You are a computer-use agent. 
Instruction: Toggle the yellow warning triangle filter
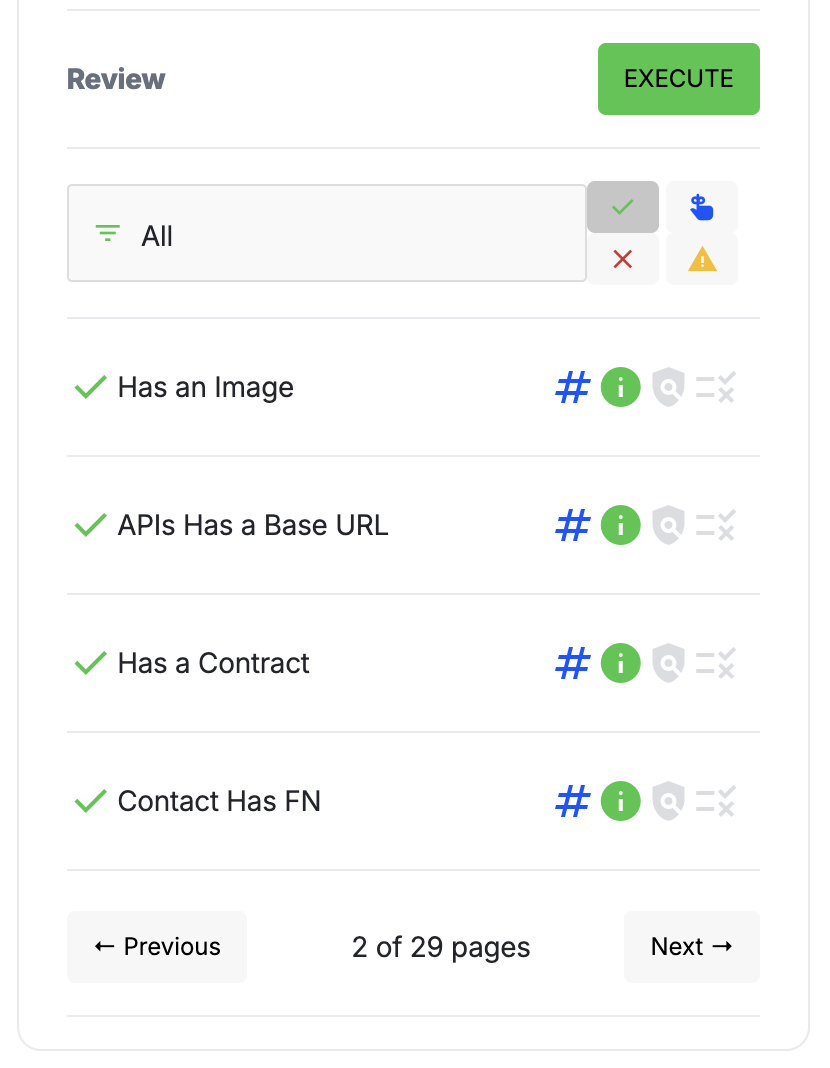pos(702,260)
